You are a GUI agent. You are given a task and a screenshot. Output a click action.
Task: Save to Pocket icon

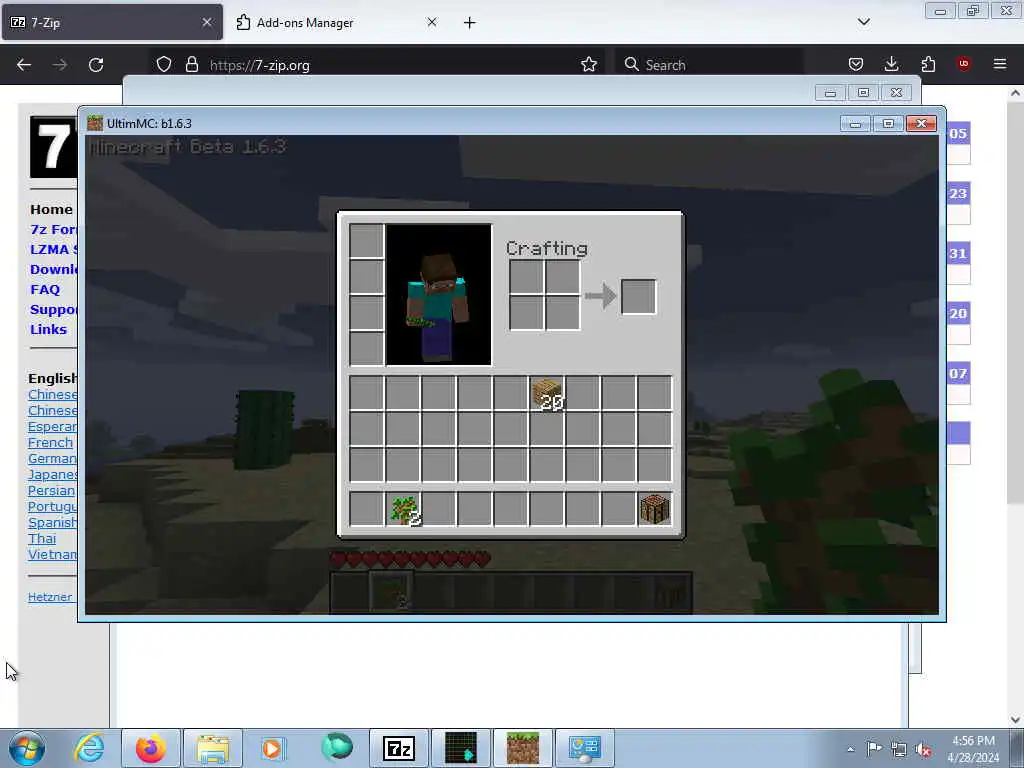coord(856,64)
